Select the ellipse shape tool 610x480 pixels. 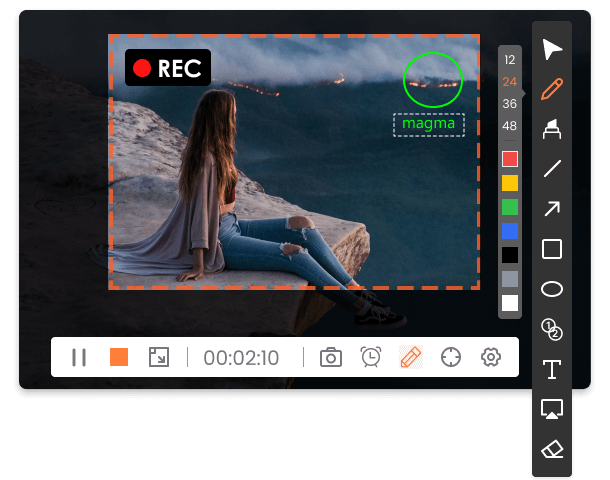[552, 289]
